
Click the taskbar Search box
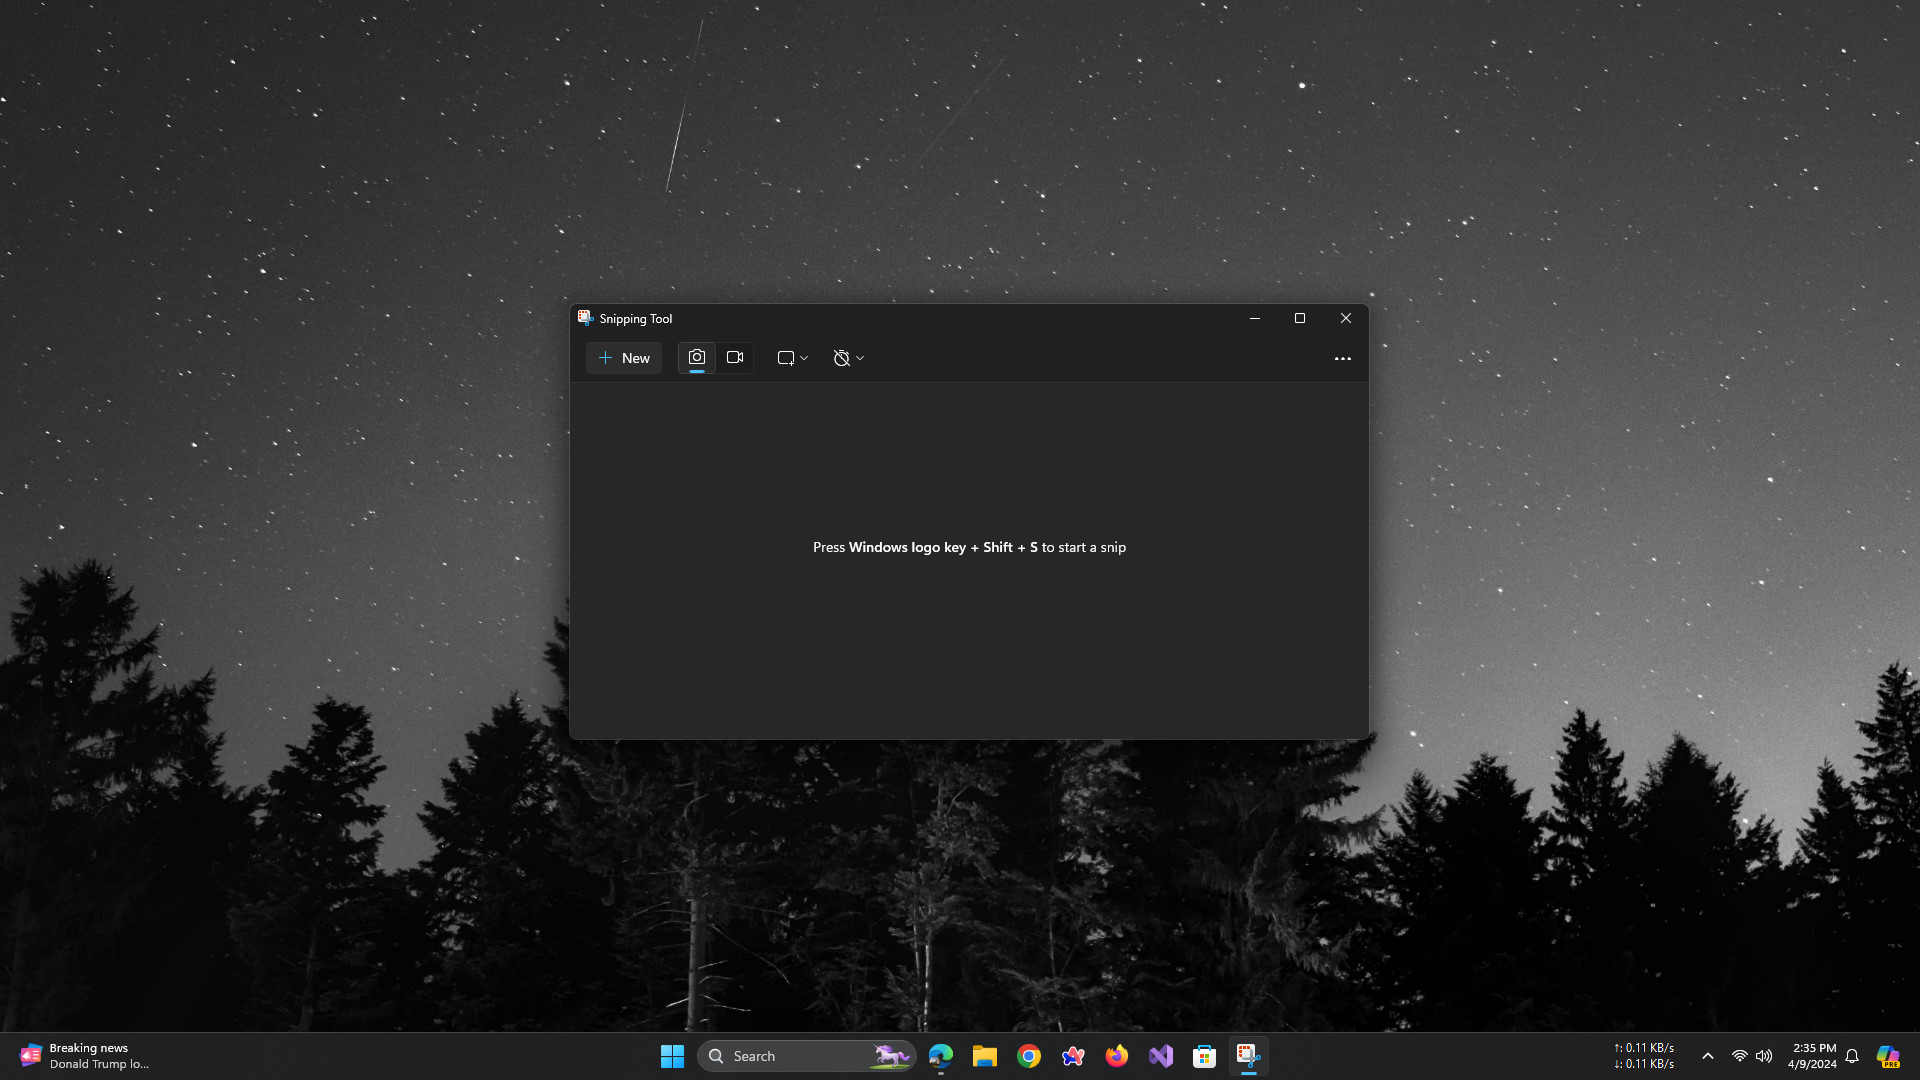(x=790, y=1056)
